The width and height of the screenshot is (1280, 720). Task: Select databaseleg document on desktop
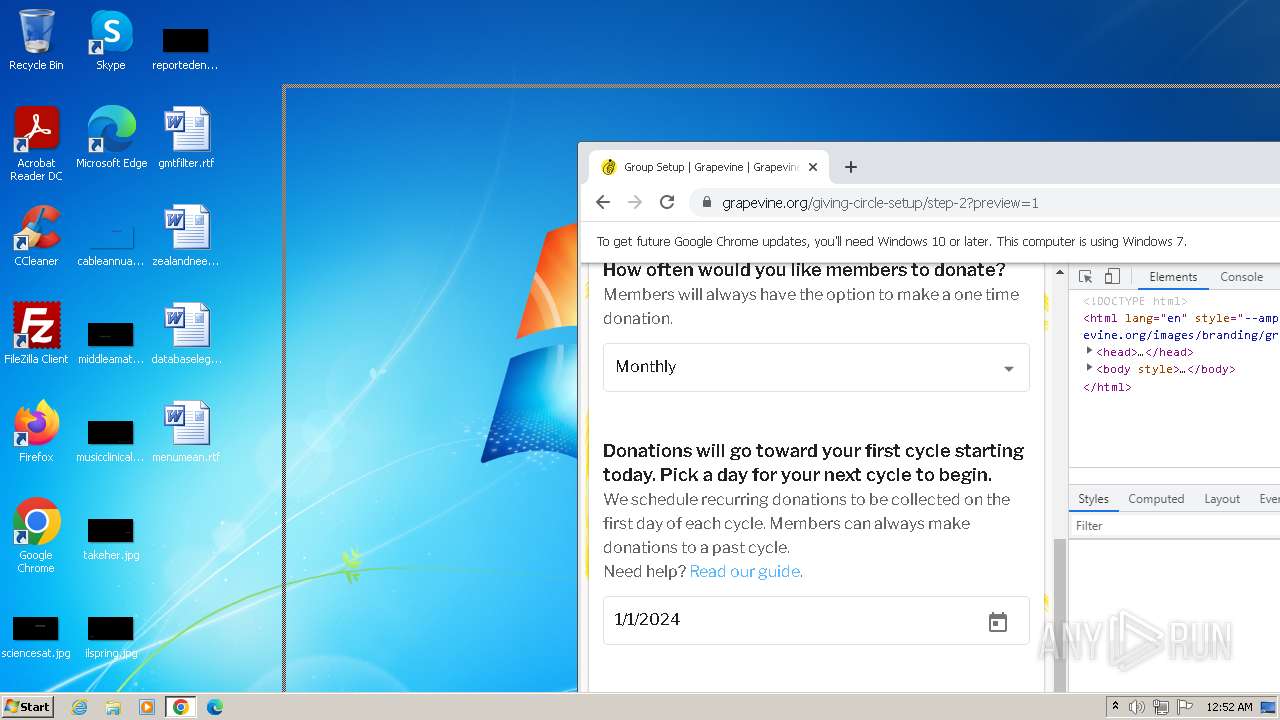pyautogui.click(x=186, y=334)
